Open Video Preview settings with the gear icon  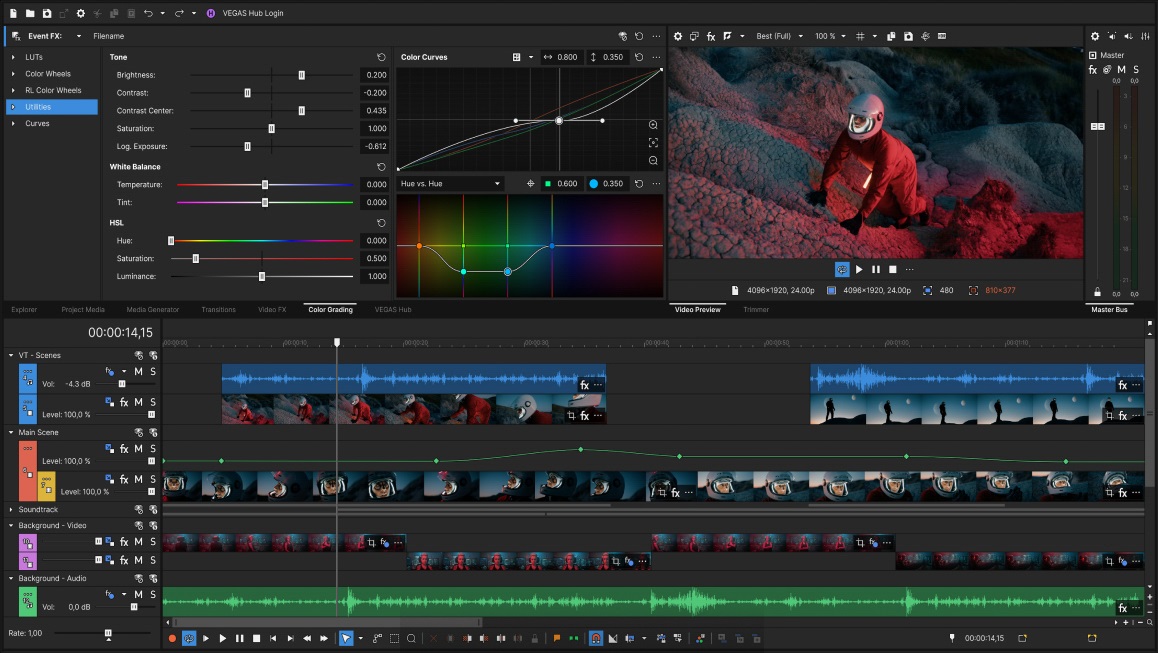[x=678, y=35]
